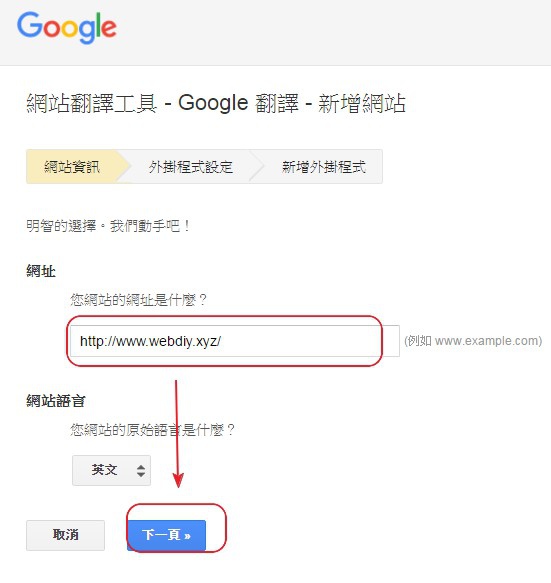Click the 您網站的原始語言是什麼？ prompt text

[x=153, y=430]
